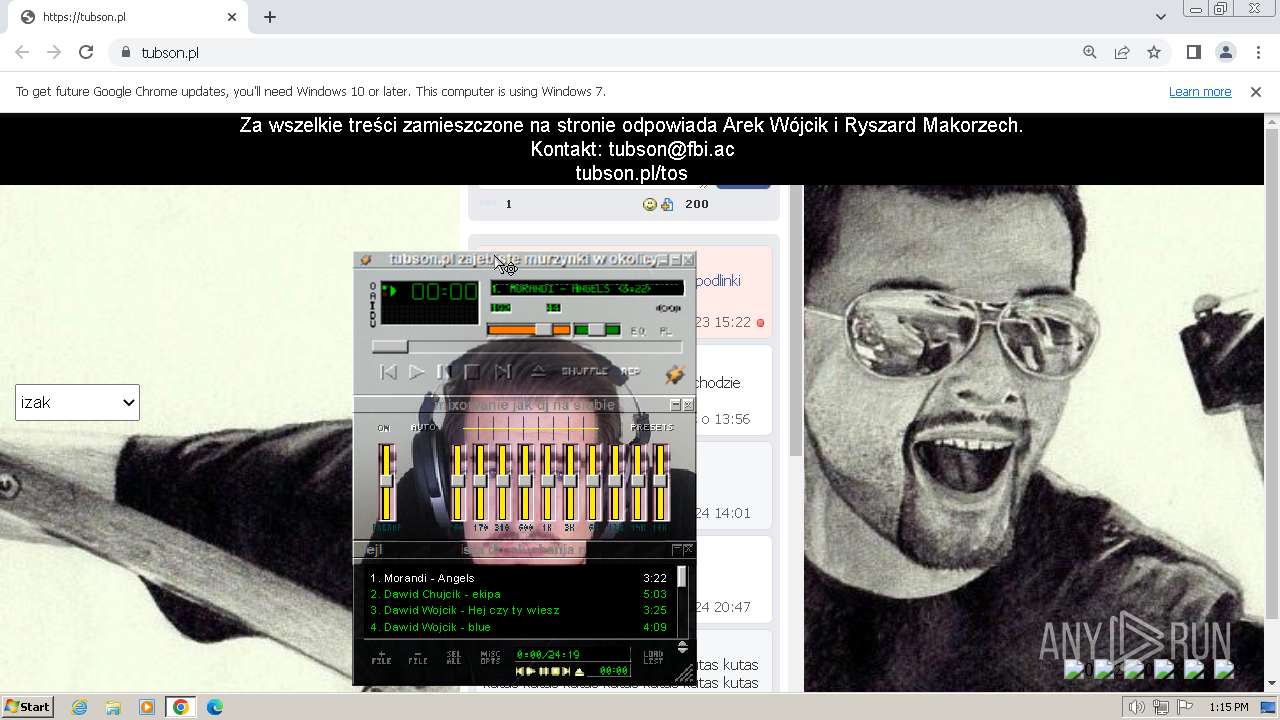Adjust the 3K equalizer band slider

[x=569, y=483]
